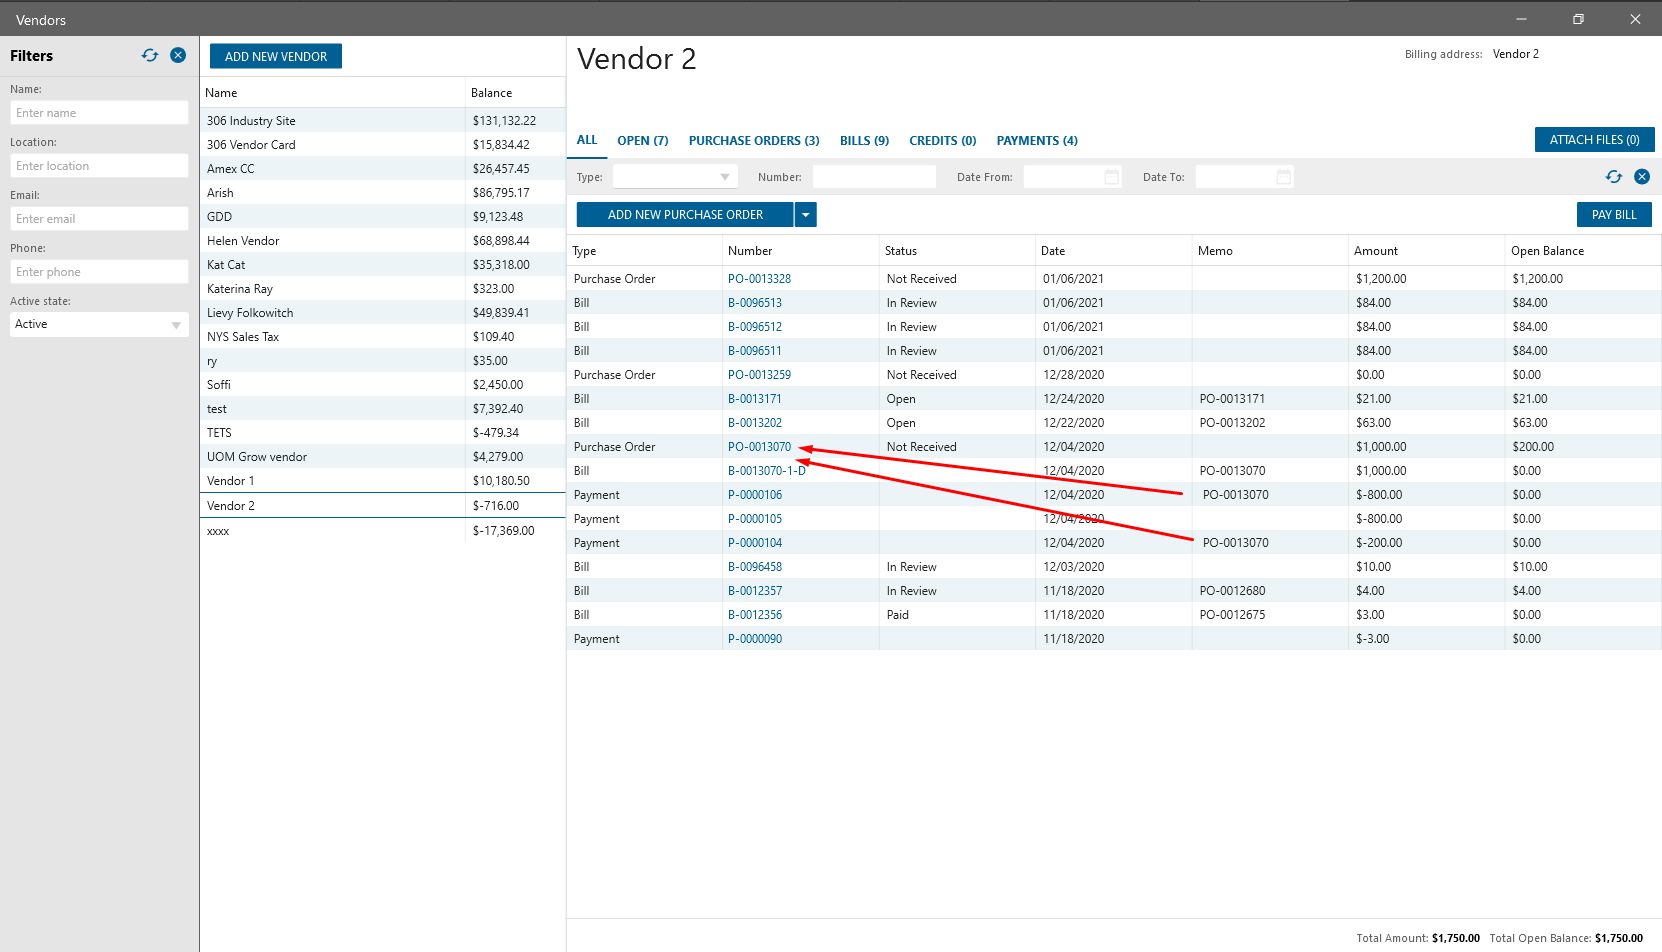Sort transactions by Status column header
The width and height of the screenshot is (1662, 952).
957,251
